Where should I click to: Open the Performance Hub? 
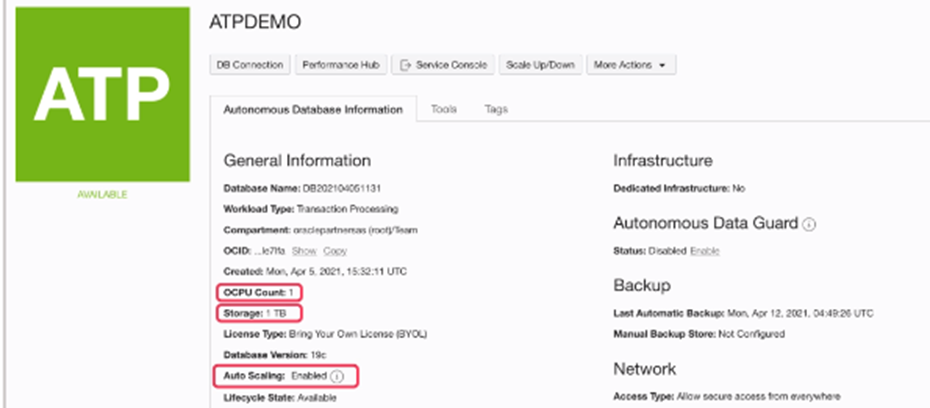coord(341,65)
